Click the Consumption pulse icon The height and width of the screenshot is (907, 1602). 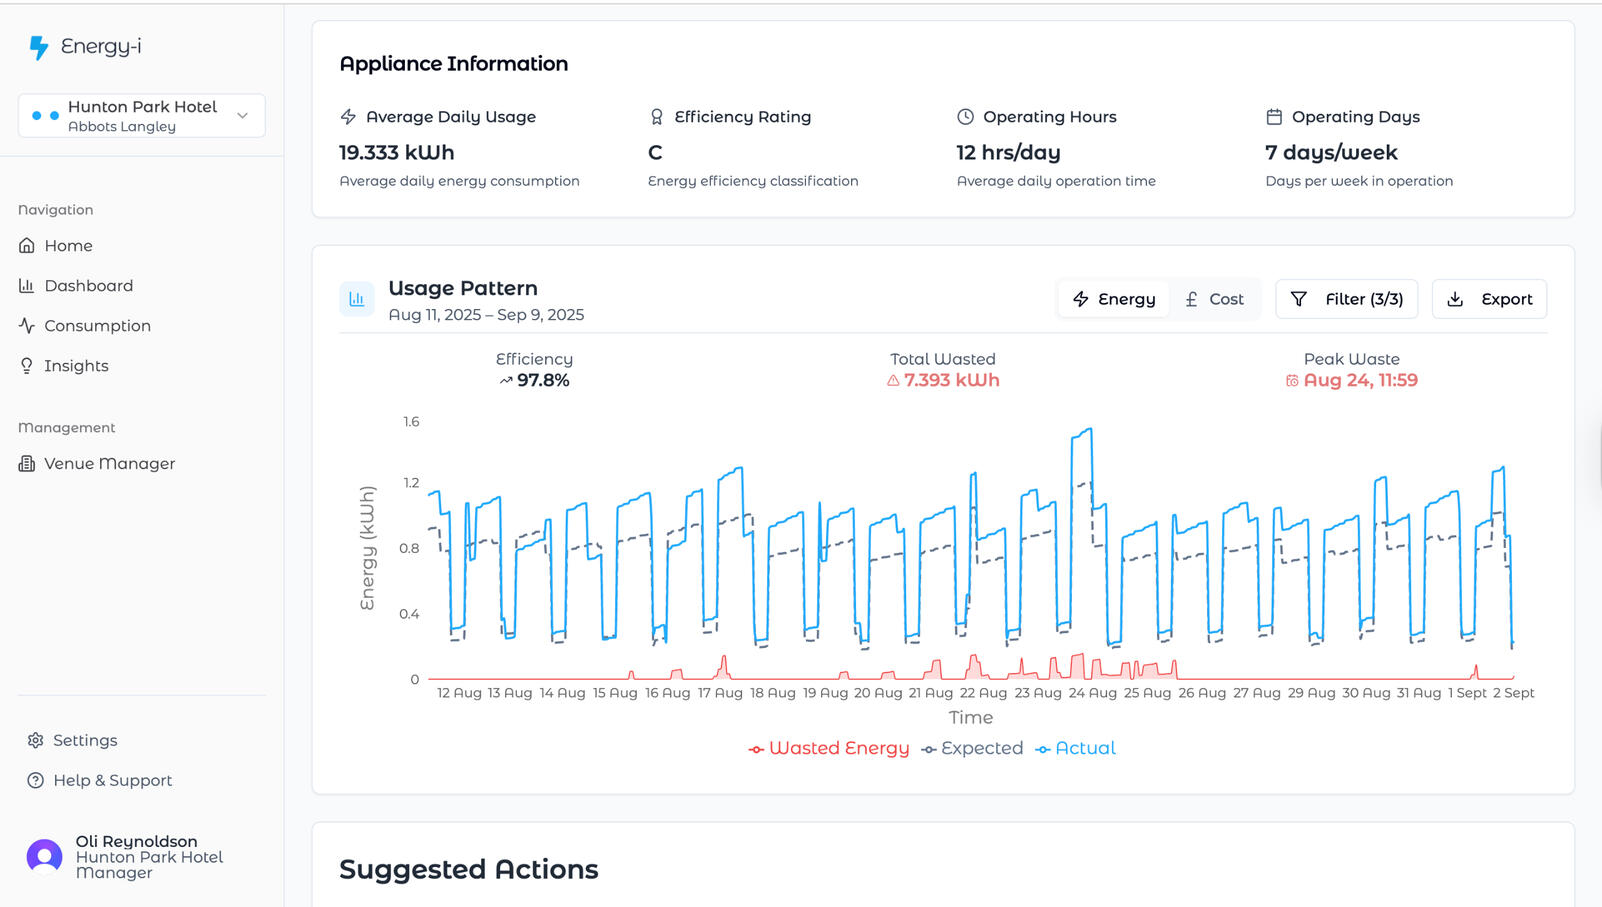tap(27, 326)
